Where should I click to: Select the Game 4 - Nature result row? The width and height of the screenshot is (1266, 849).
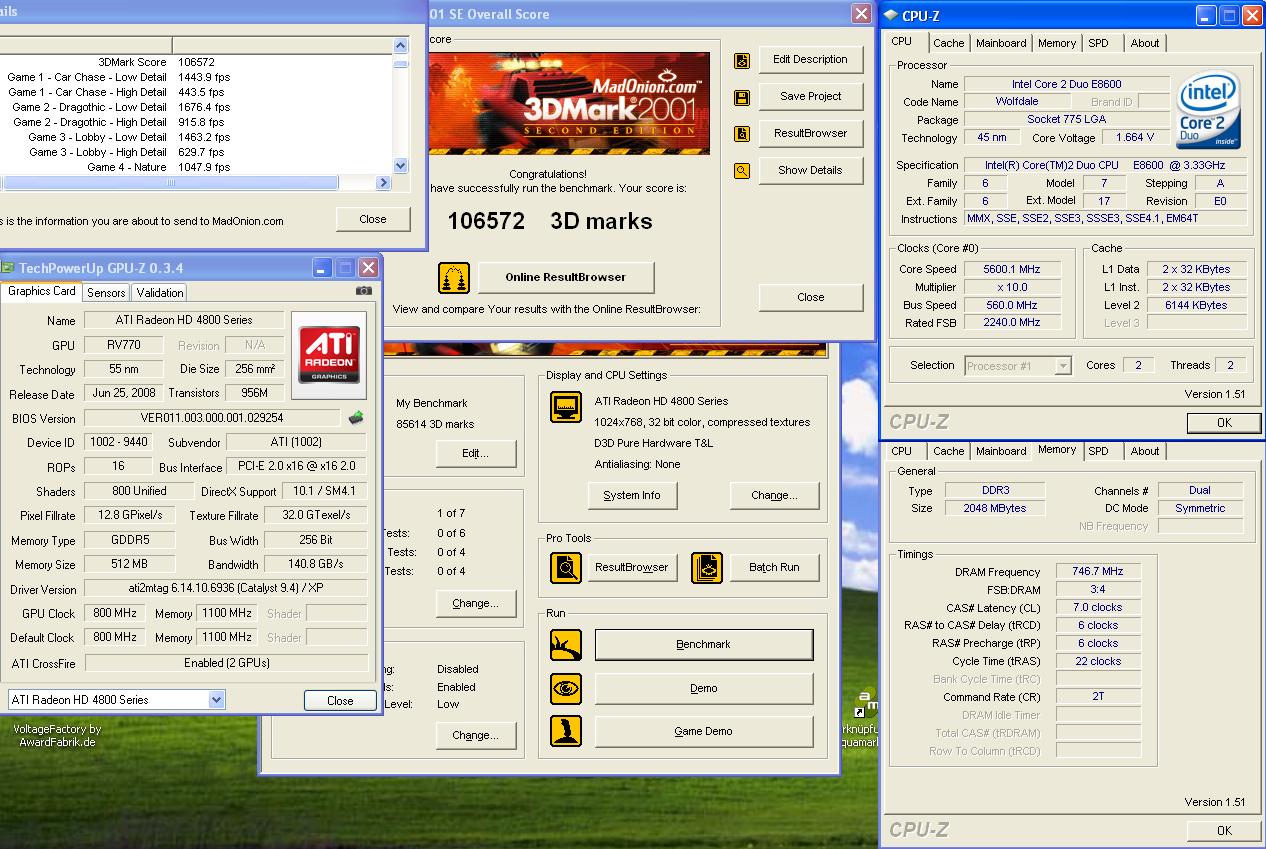coord(196,167)
